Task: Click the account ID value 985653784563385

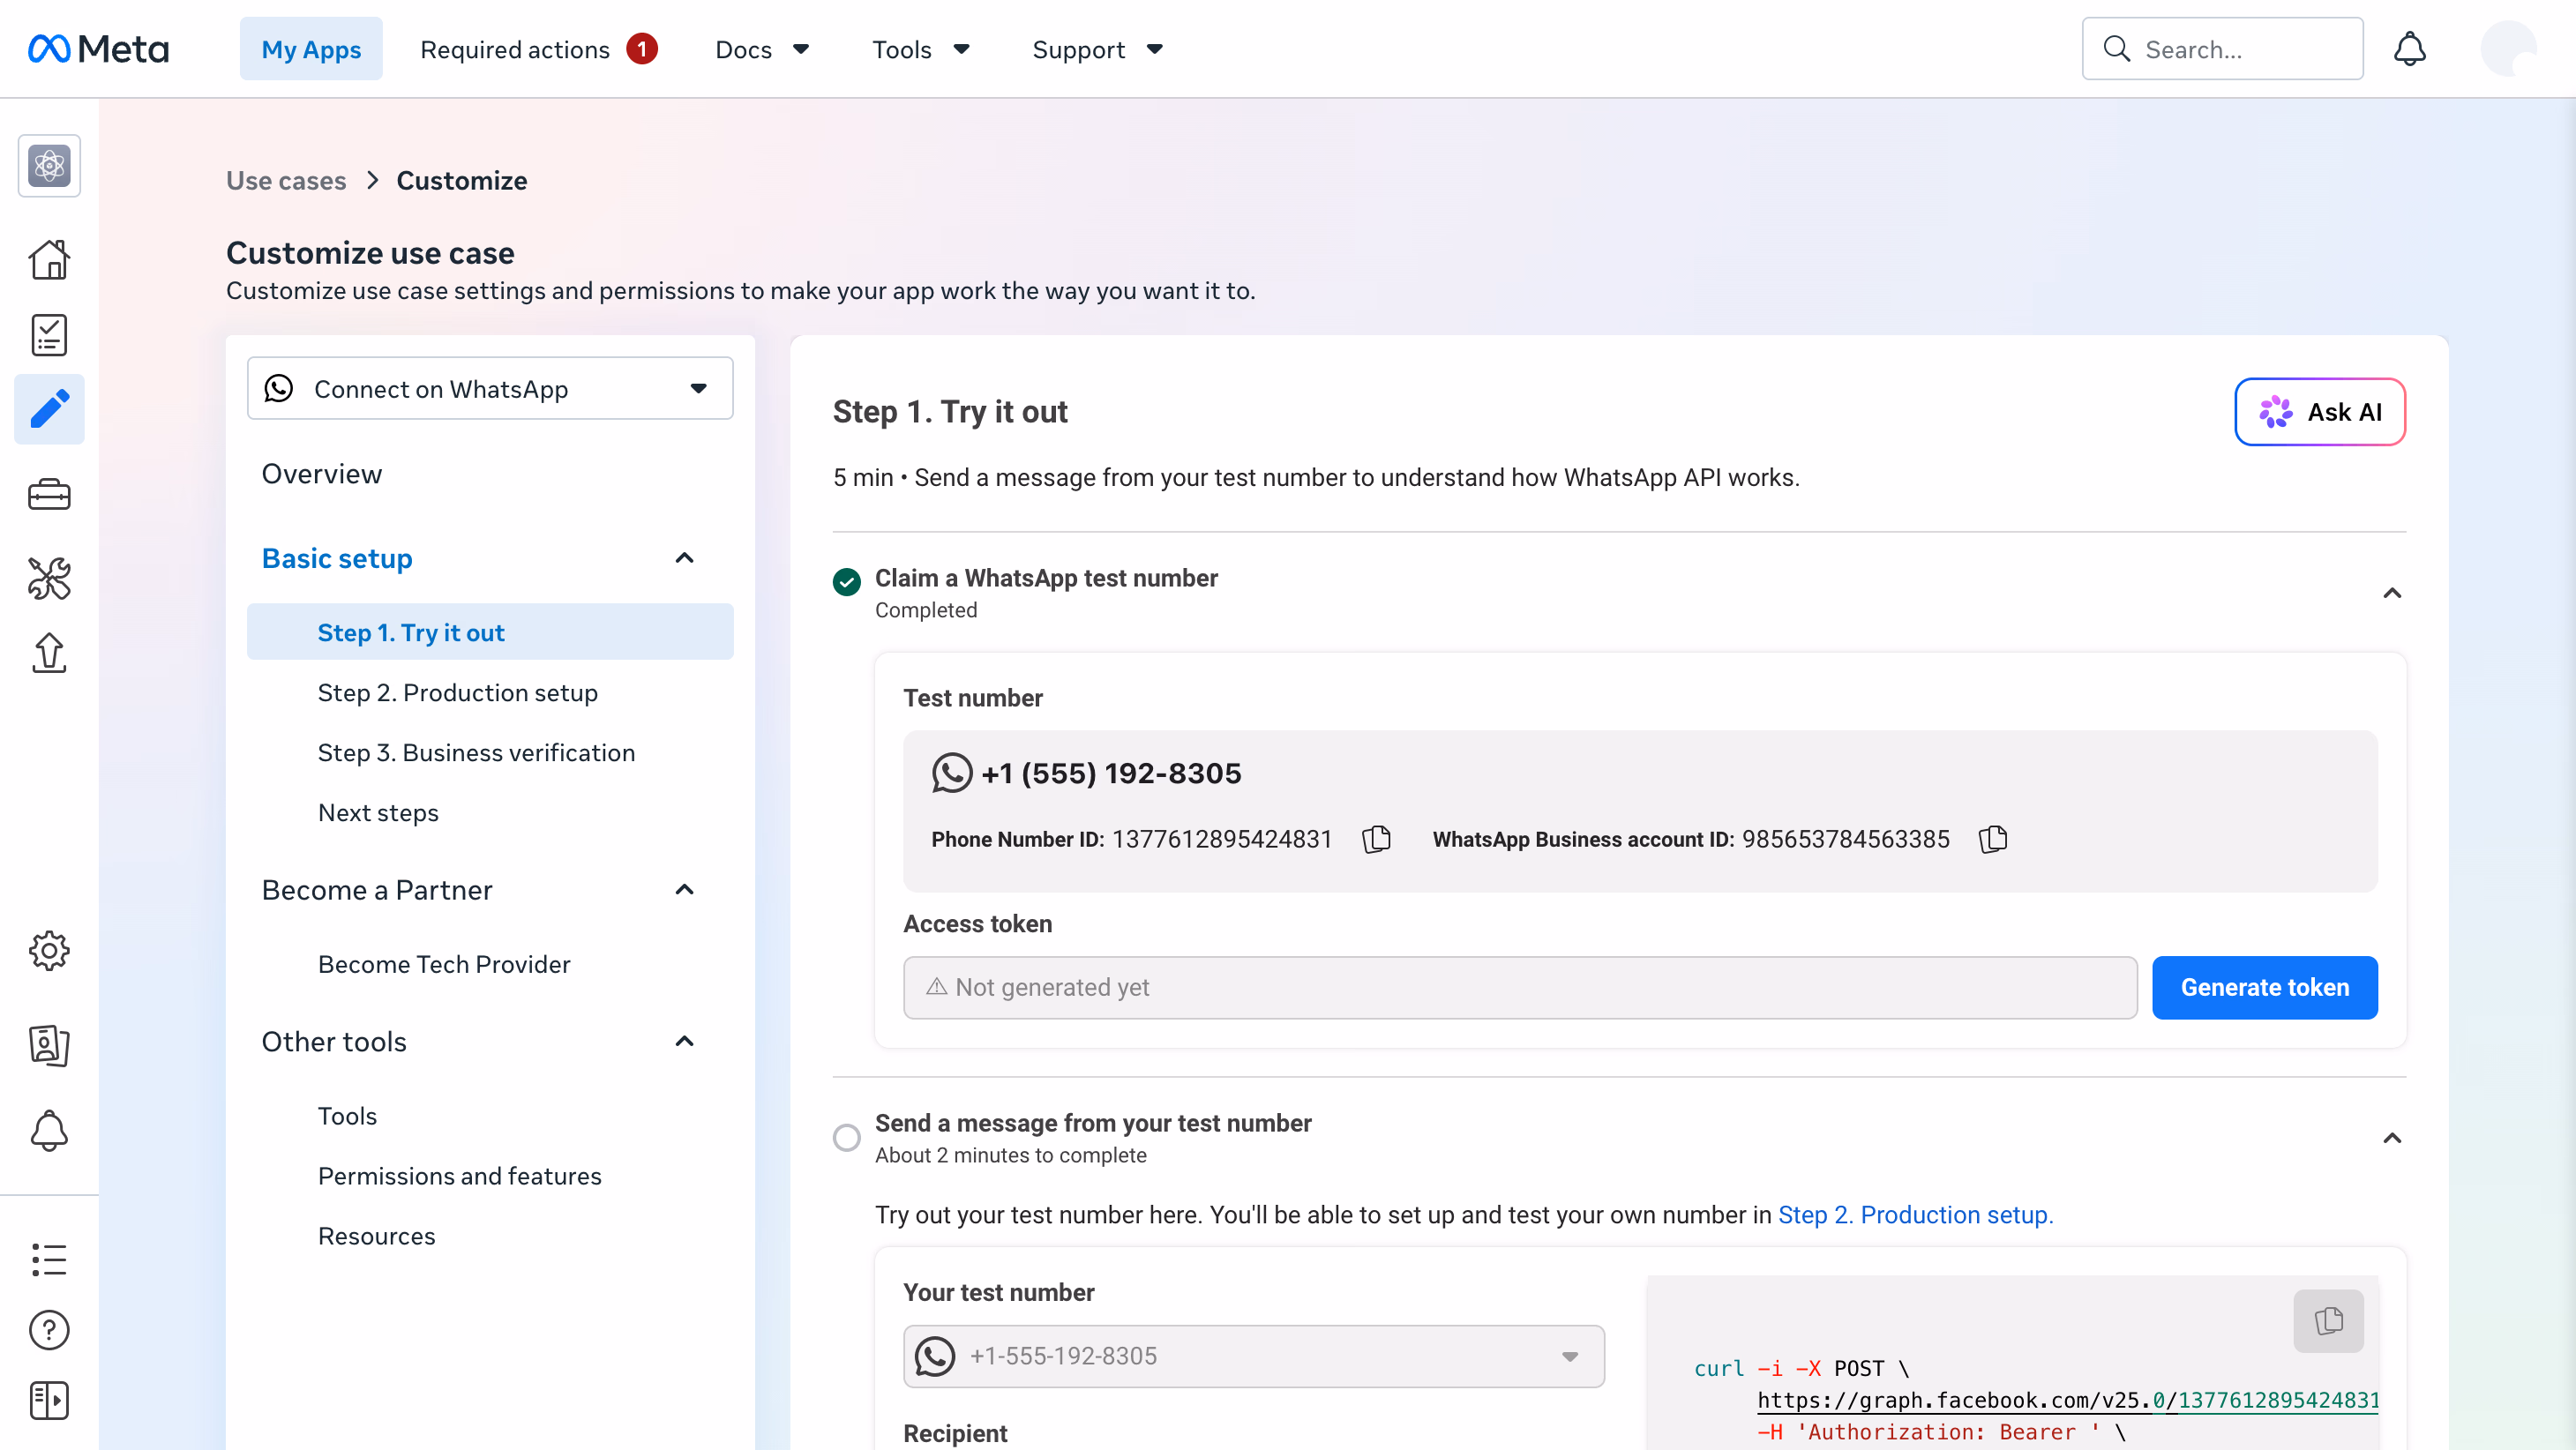Action: point(1846,839)
